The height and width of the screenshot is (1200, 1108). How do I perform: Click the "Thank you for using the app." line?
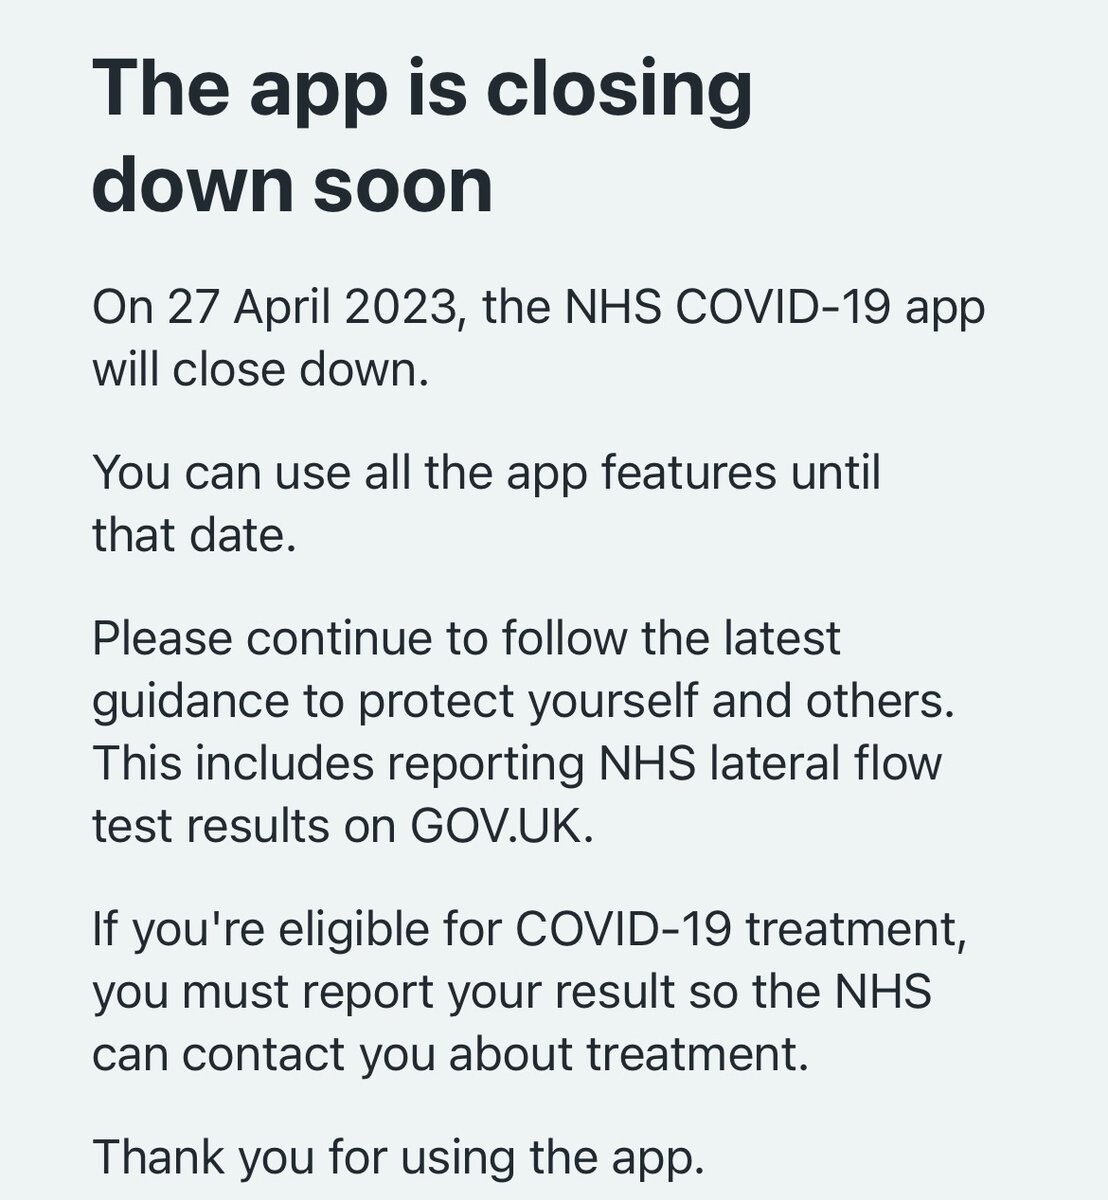(x=399, y=1159)
